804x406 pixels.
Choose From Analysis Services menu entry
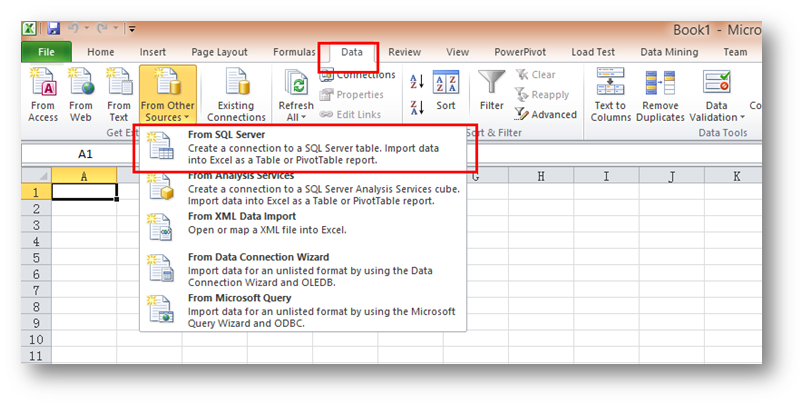coord(303,189)
